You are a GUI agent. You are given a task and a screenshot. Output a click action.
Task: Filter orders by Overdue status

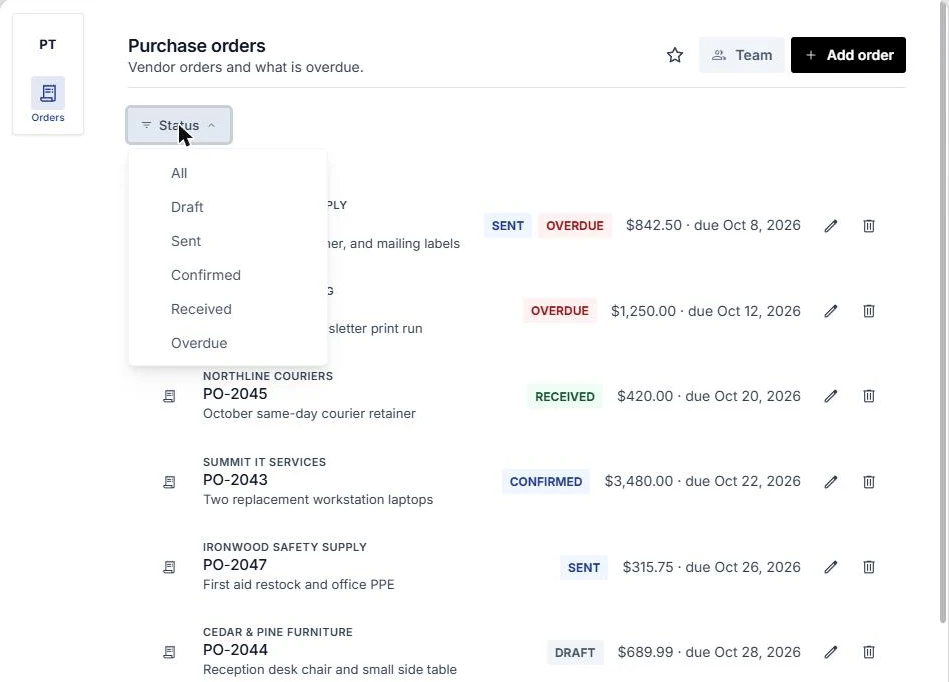(x=228, y=343)
